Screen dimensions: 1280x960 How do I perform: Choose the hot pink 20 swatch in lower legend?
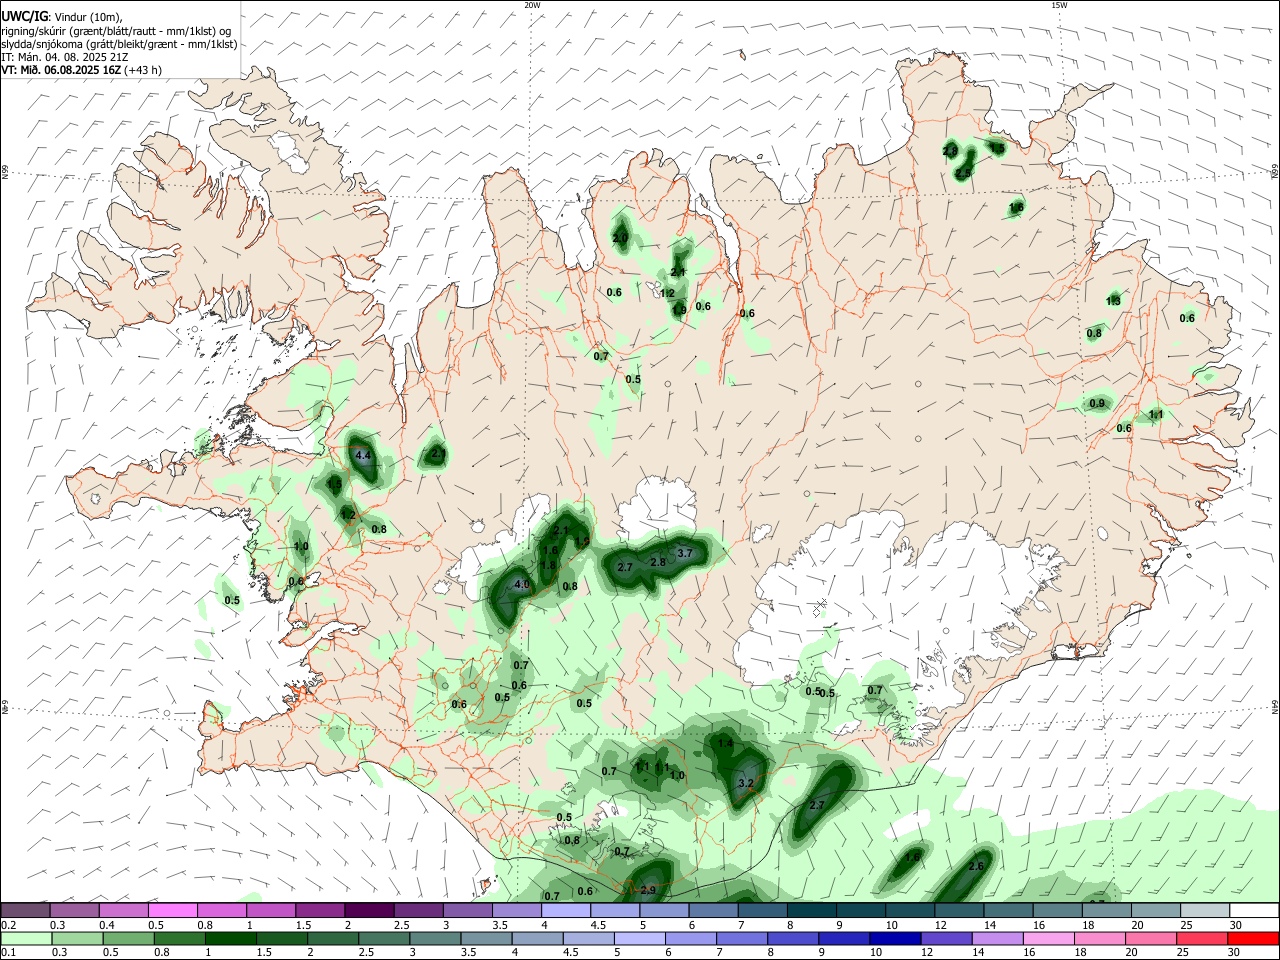tap(1151, 938)
